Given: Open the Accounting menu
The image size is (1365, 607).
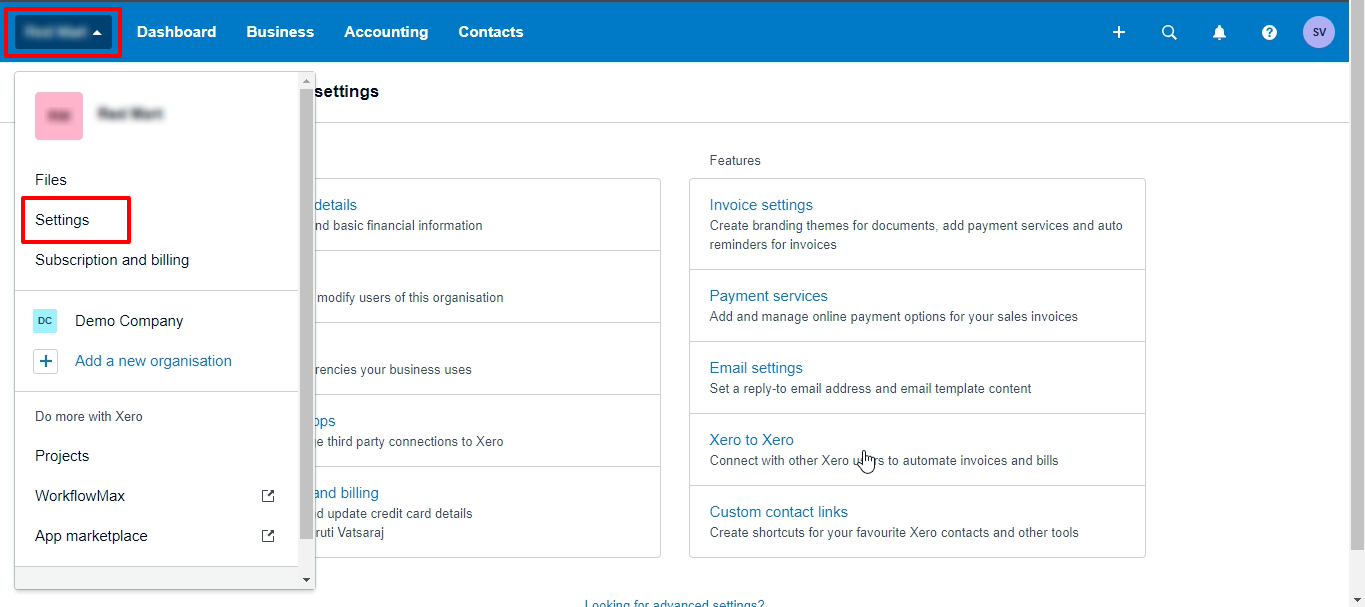Looking at the screenshot, I should tap(386, 32).
